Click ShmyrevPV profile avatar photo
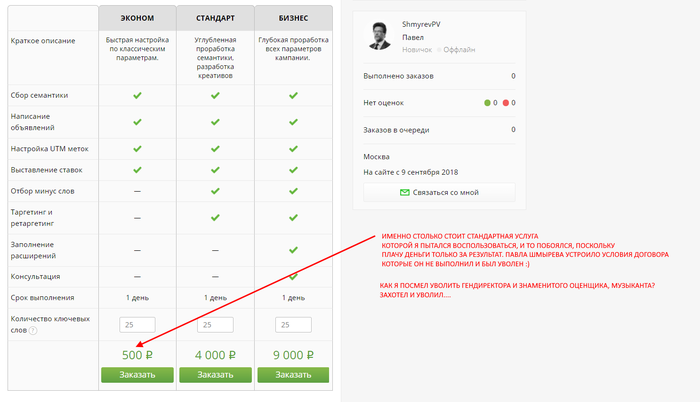This screenshot has width=700, height=402. click(x=380, y=36)
